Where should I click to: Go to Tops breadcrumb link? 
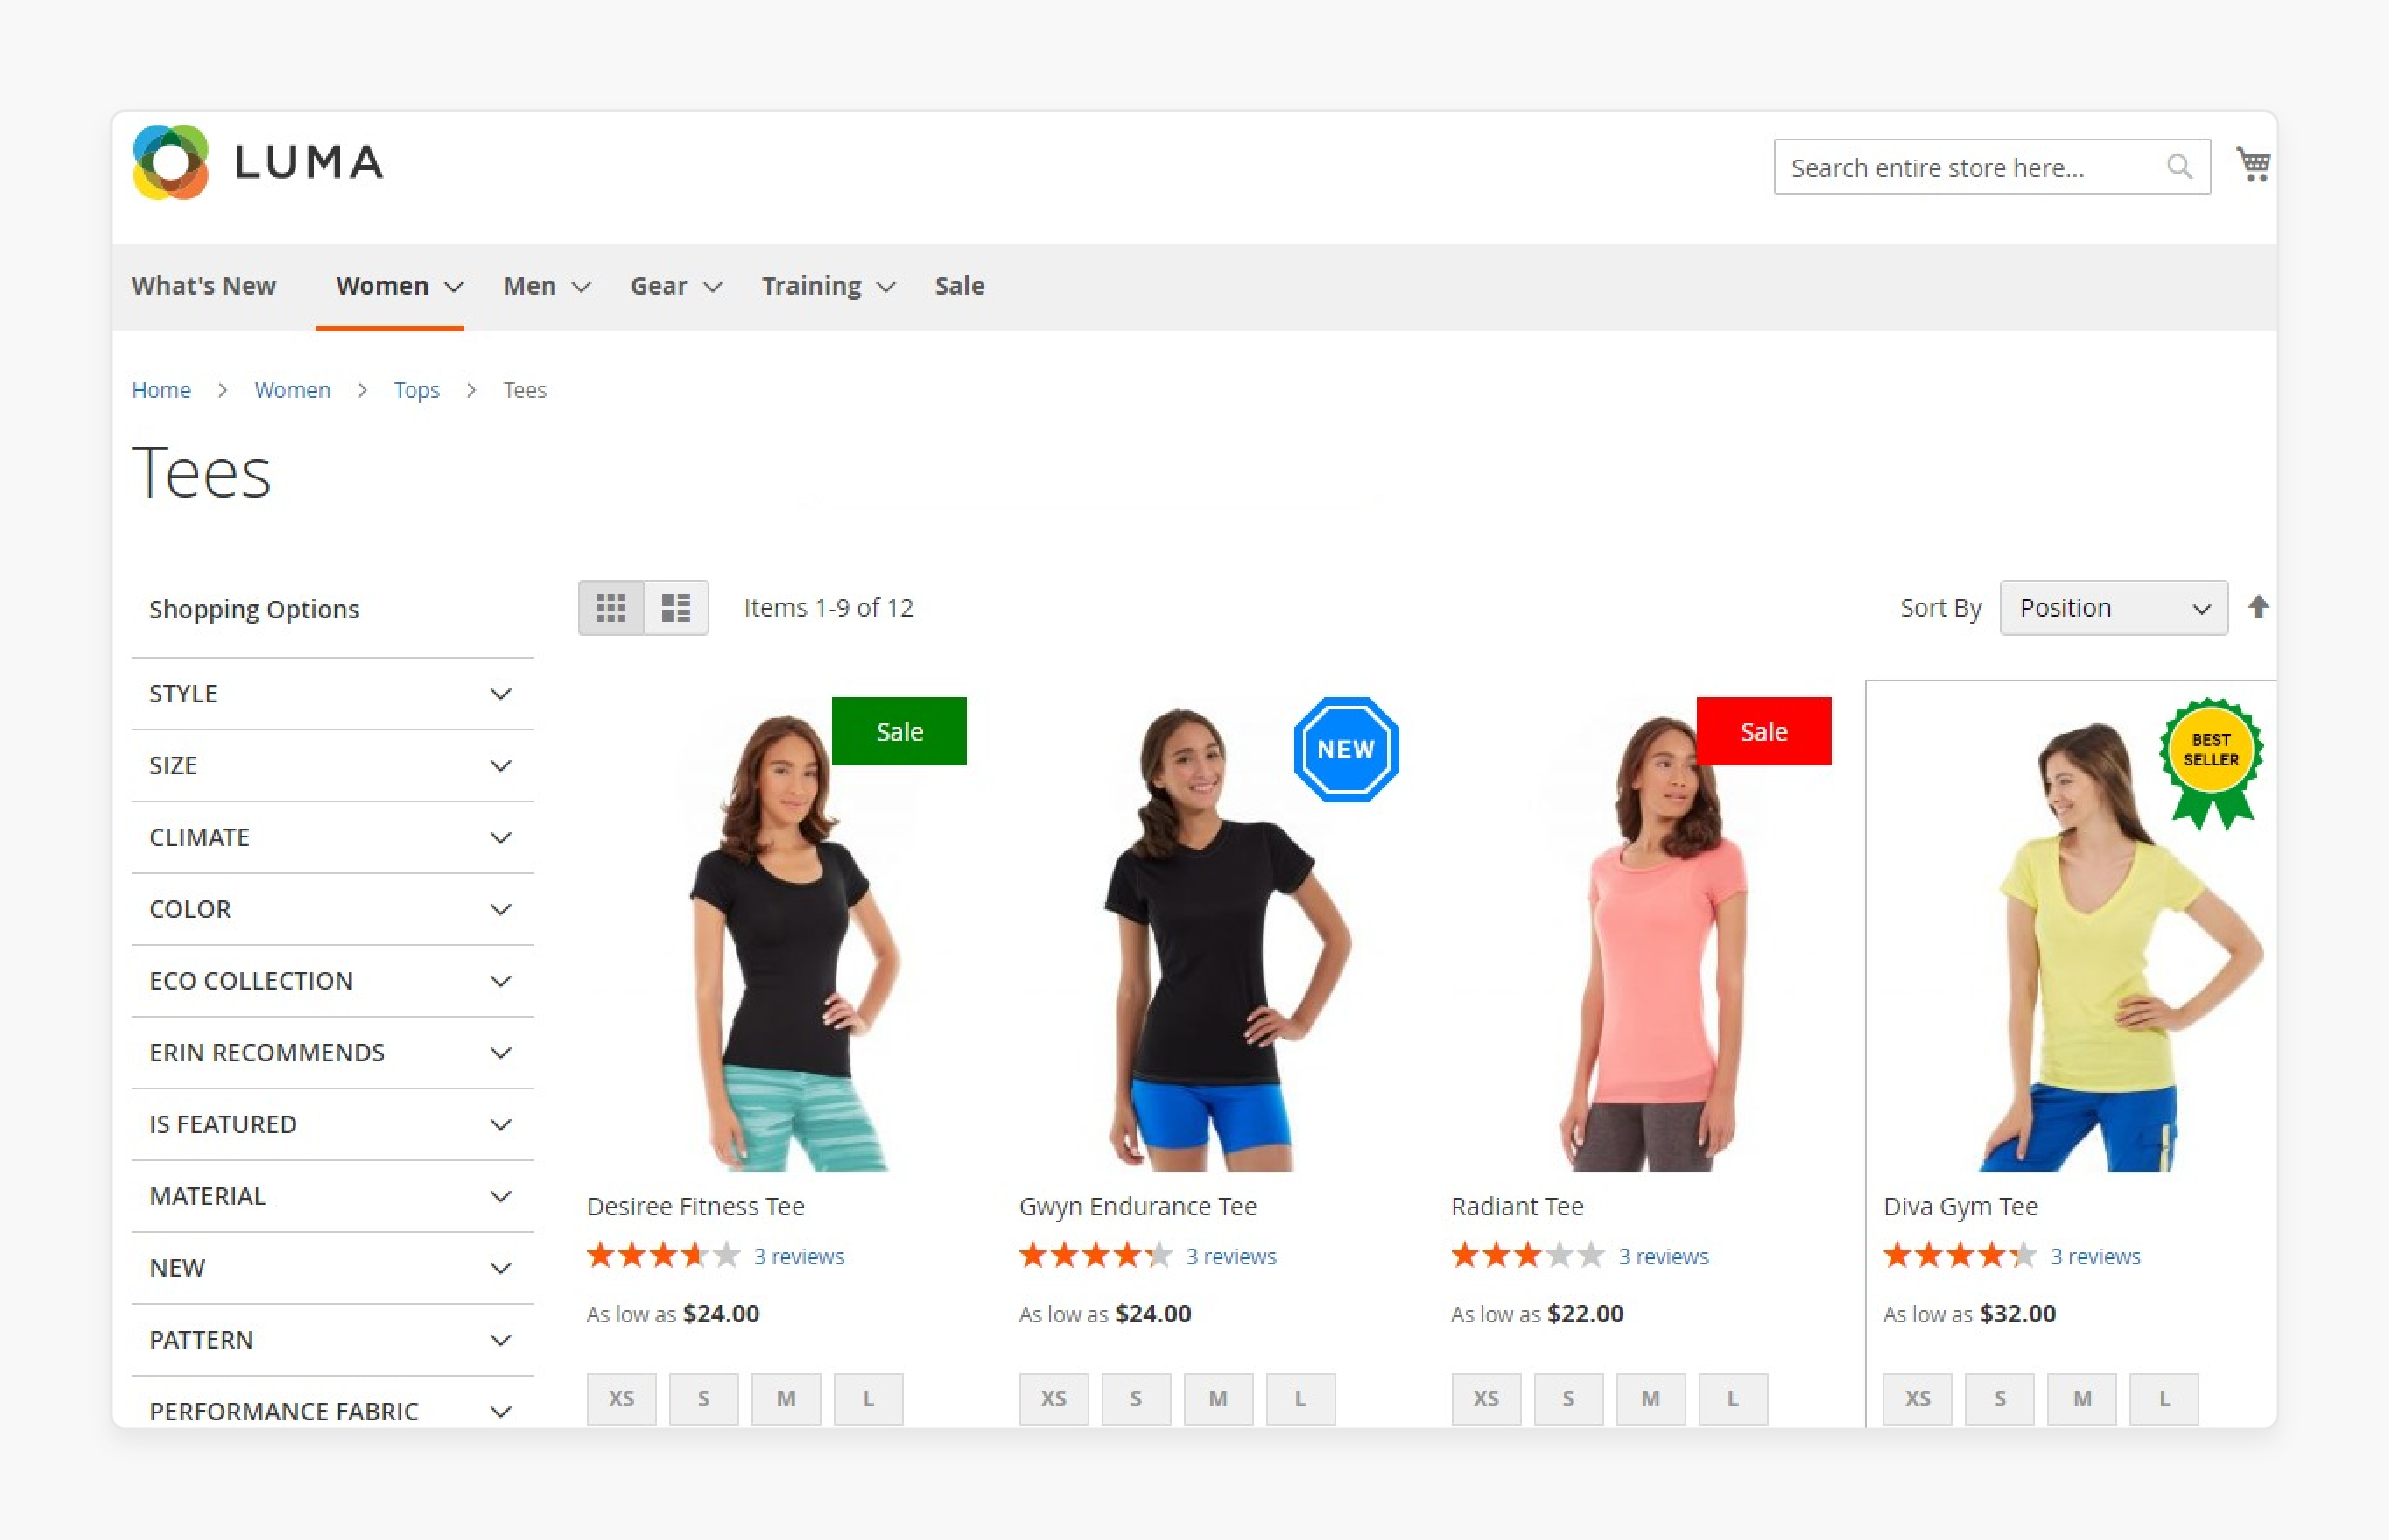(x=416, y=390)
